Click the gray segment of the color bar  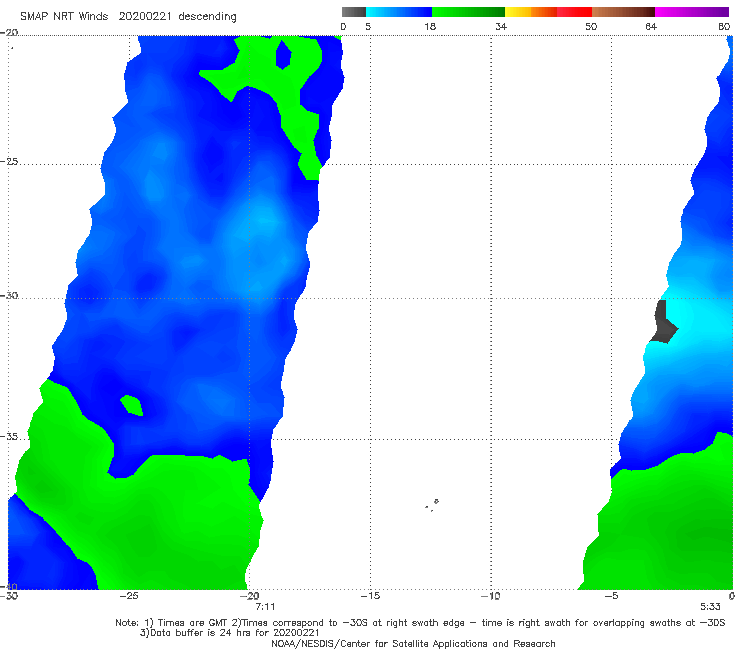[353, 12]
